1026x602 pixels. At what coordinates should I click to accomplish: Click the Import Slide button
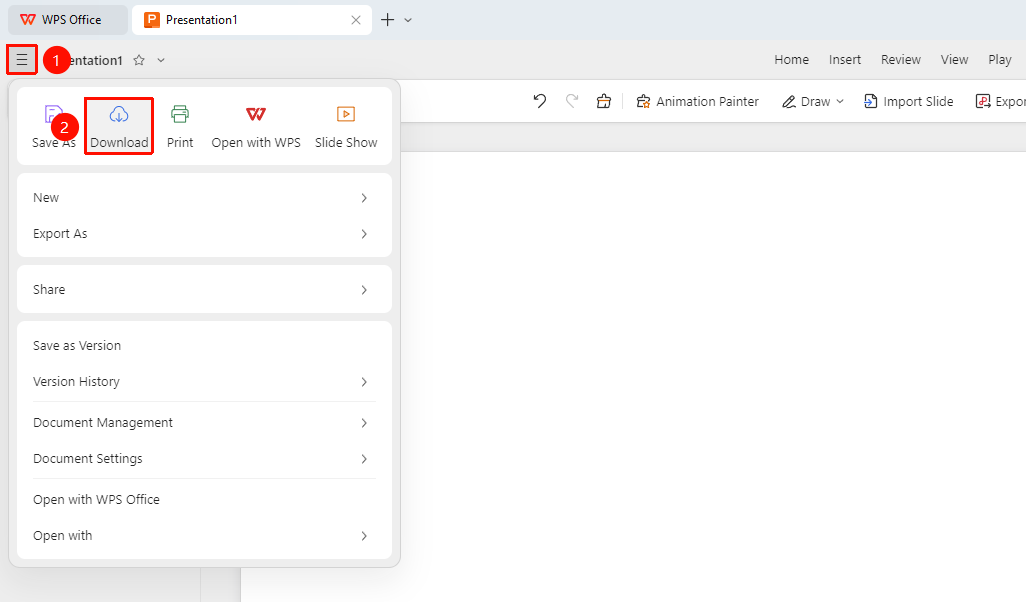pos(908,101)
